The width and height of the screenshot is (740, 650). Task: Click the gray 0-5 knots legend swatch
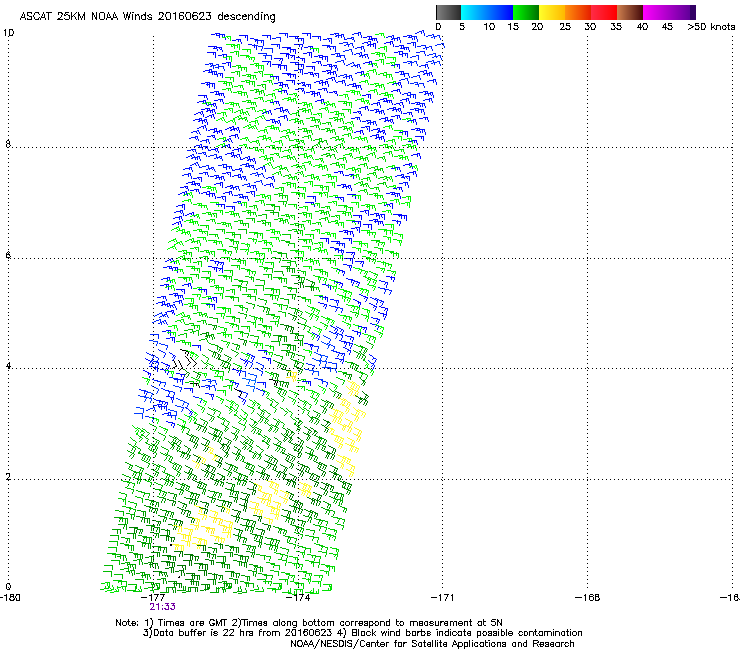tap(448, 12)
